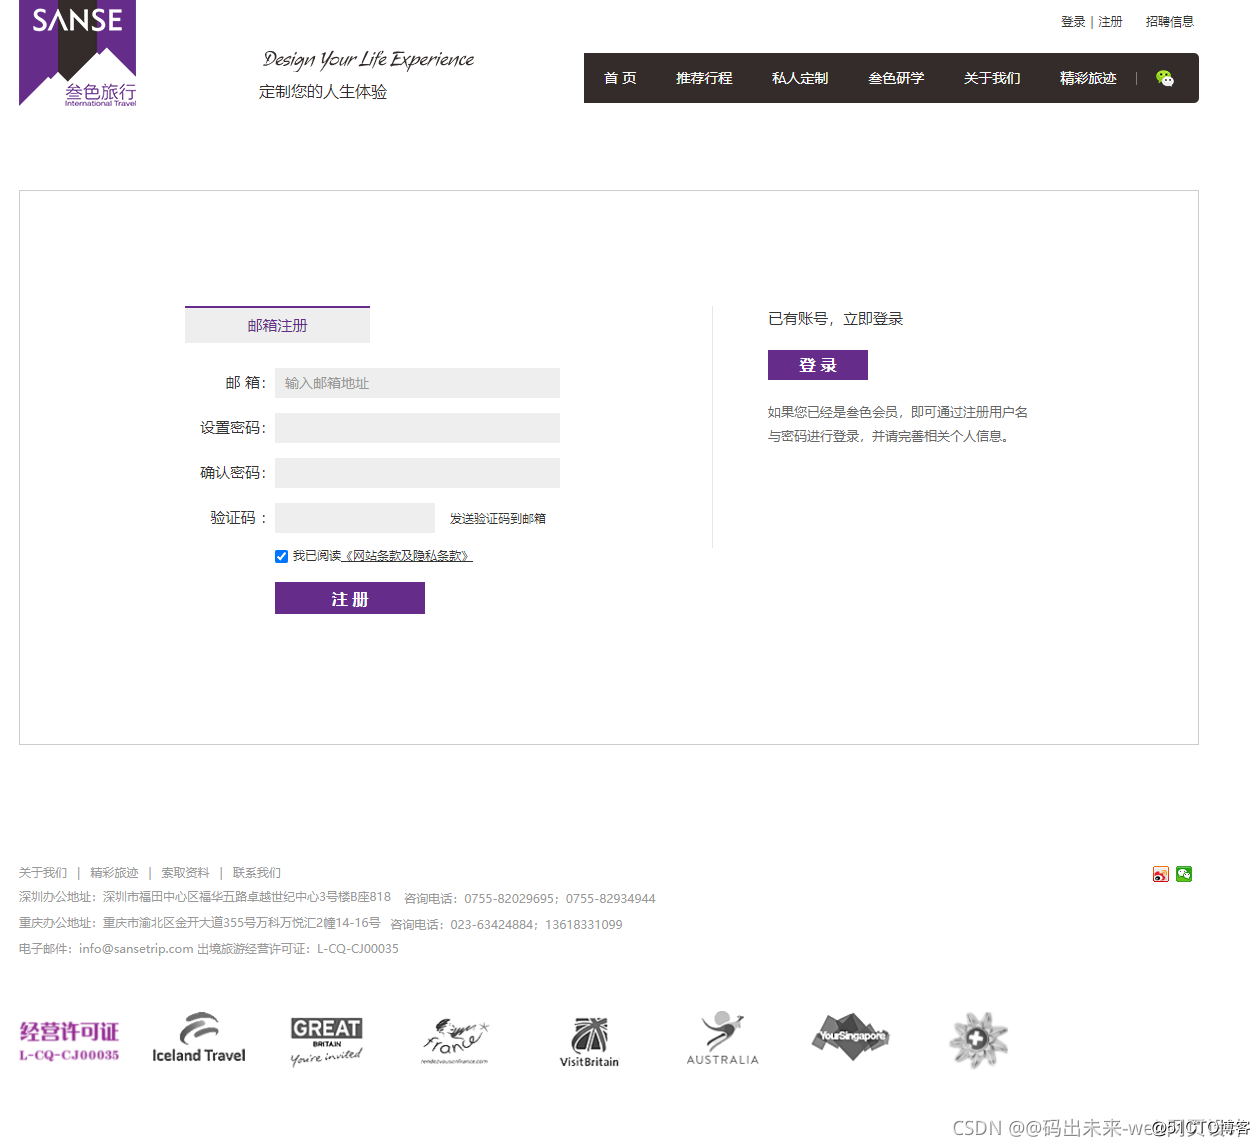Select the 邮箱注册 tab

tap(277, 325)
